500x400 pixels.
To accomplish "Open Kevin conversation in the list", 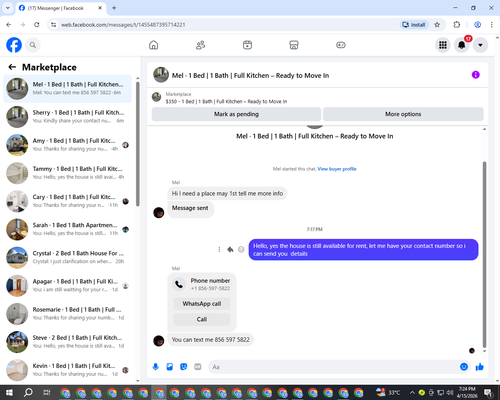I will [x=67, y=370].
